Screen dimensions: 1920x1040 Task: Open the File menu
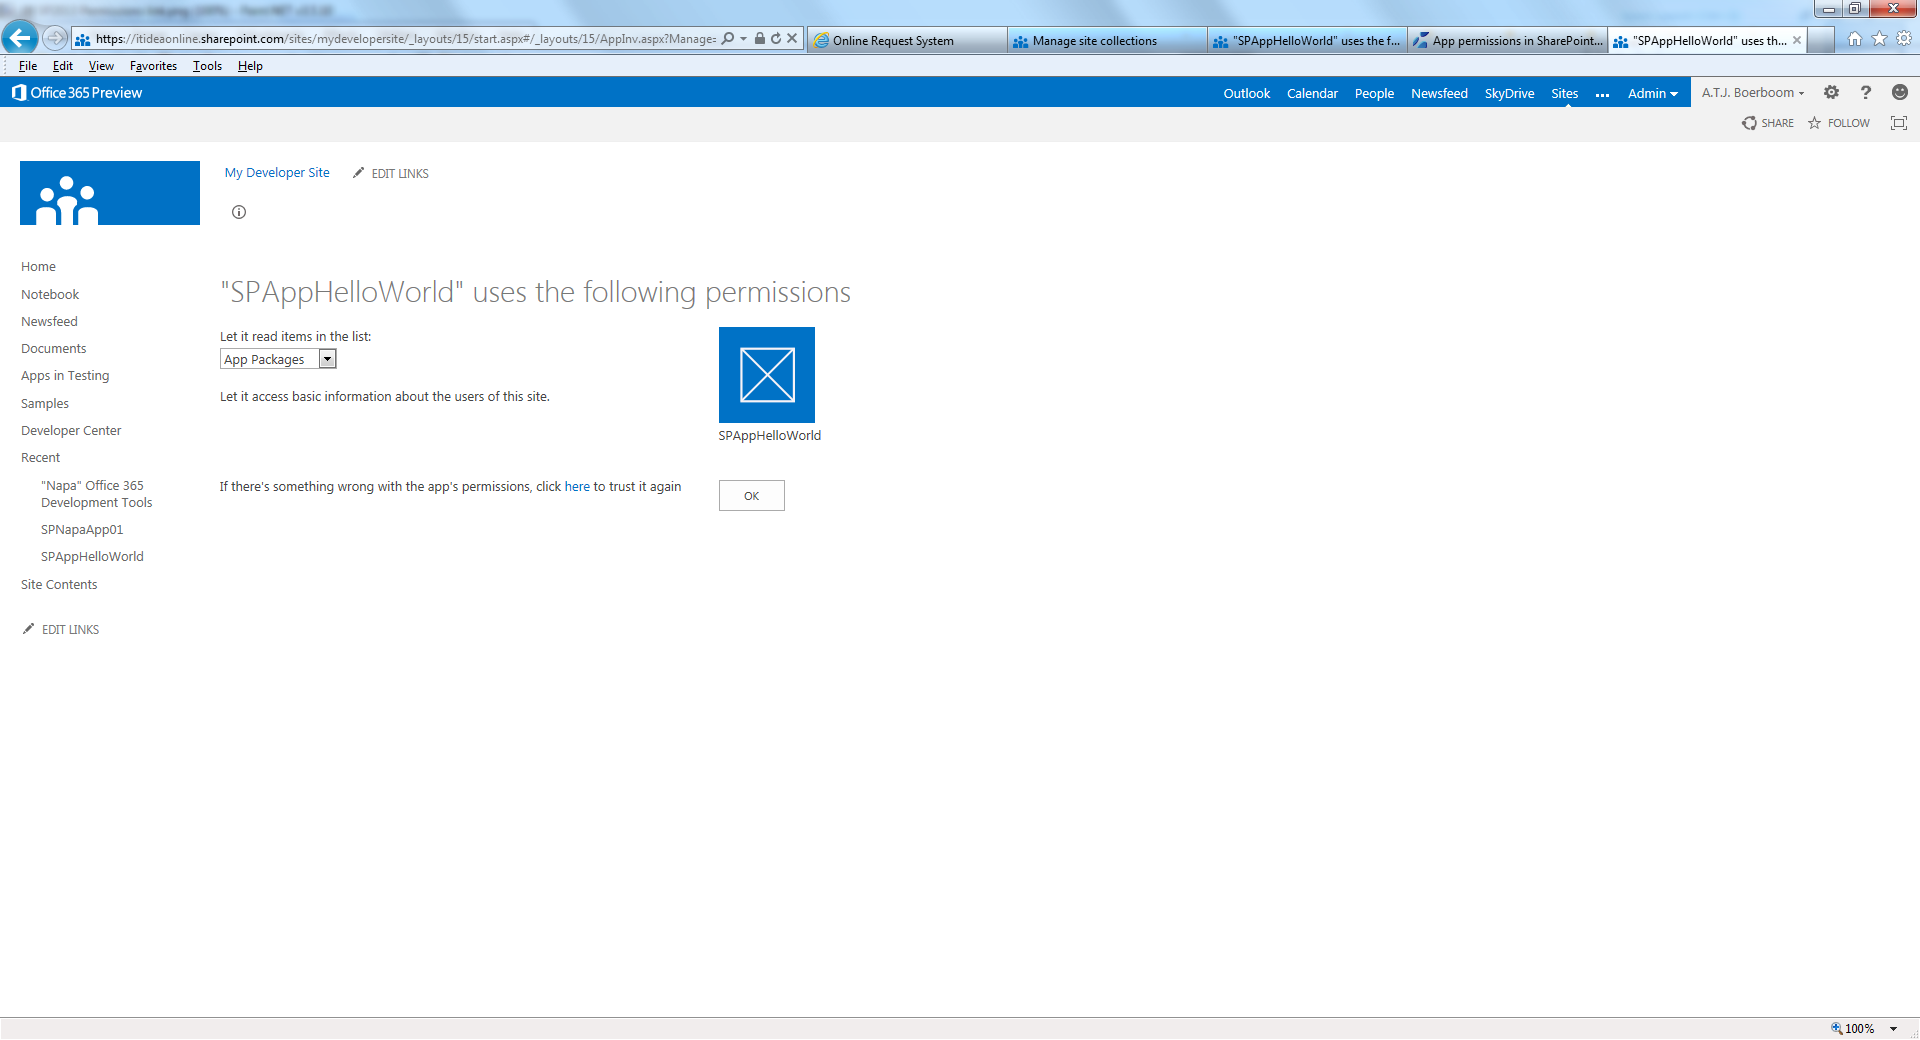28,66
